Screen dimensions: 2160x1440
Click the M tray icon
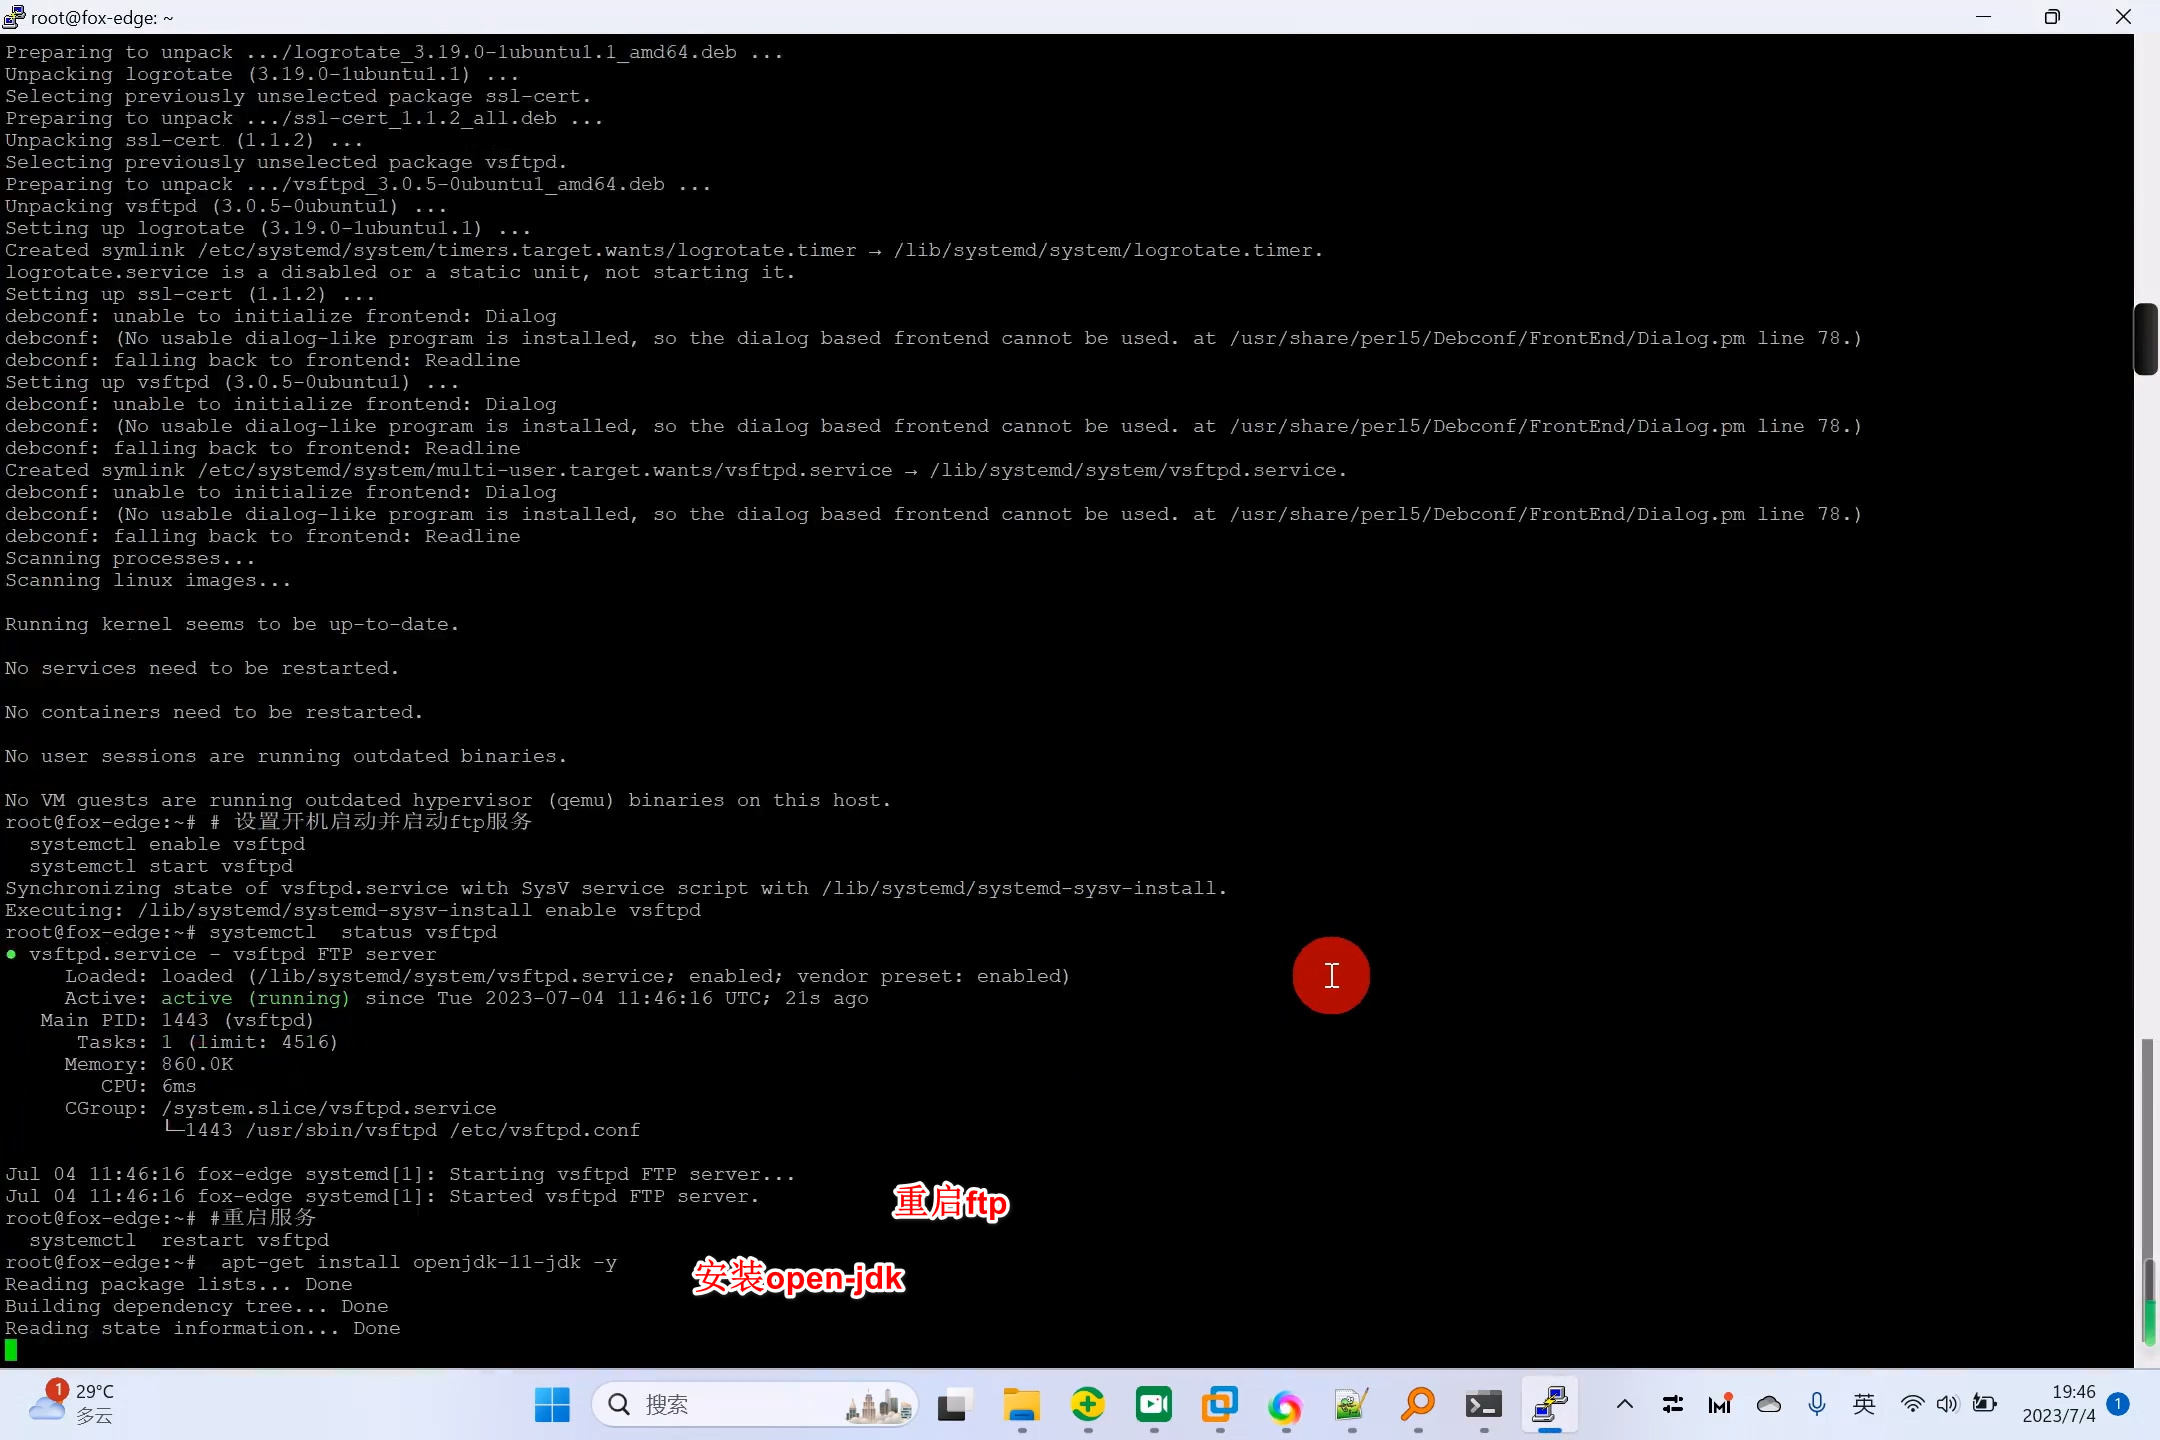point(1720,1405)
